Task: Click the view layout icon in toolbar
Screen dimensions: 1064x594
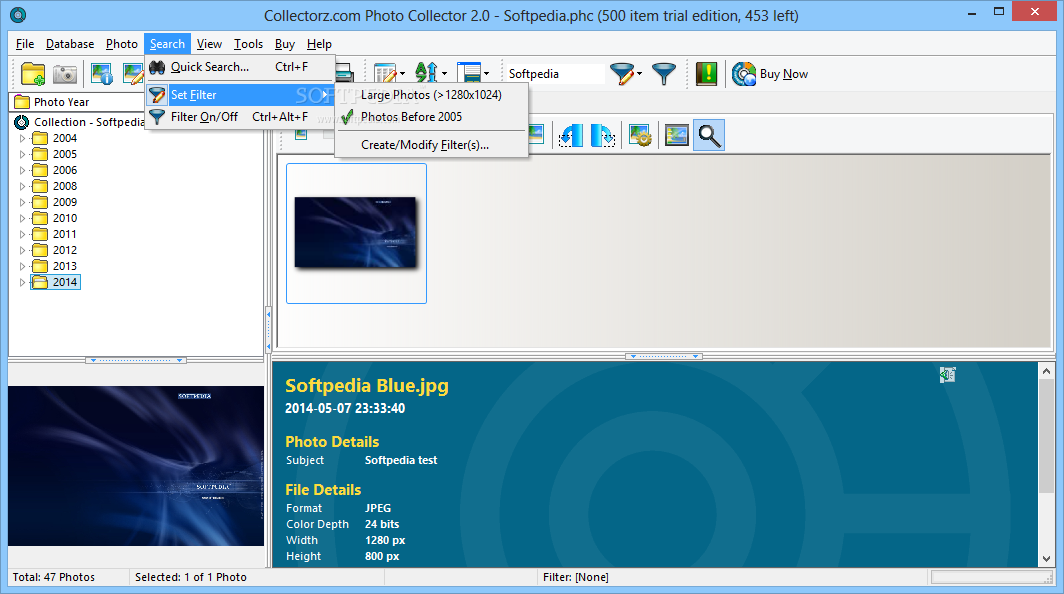Action: point(469,73)
